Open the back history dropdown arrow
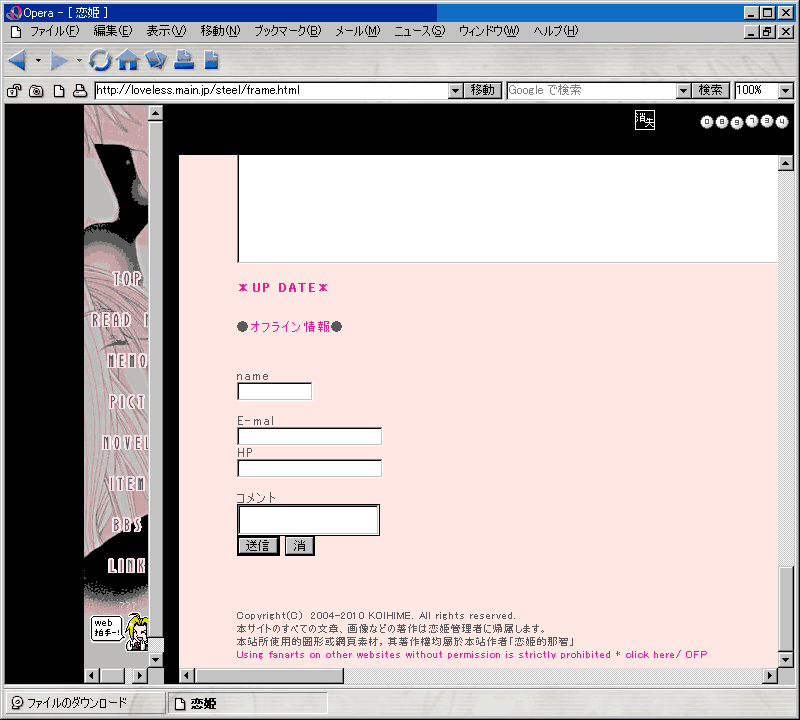 point(38,61)
